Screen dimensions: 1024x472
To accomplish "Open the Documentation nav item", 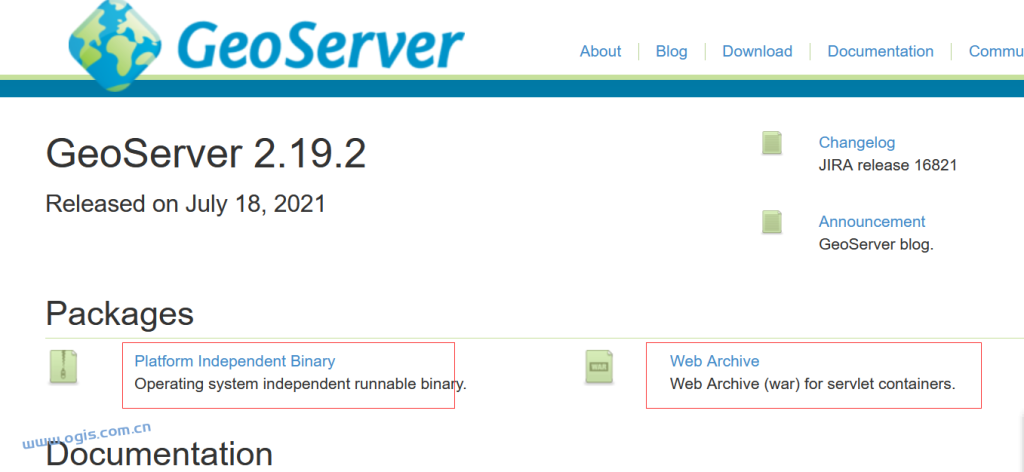I will tap(880, 52).
